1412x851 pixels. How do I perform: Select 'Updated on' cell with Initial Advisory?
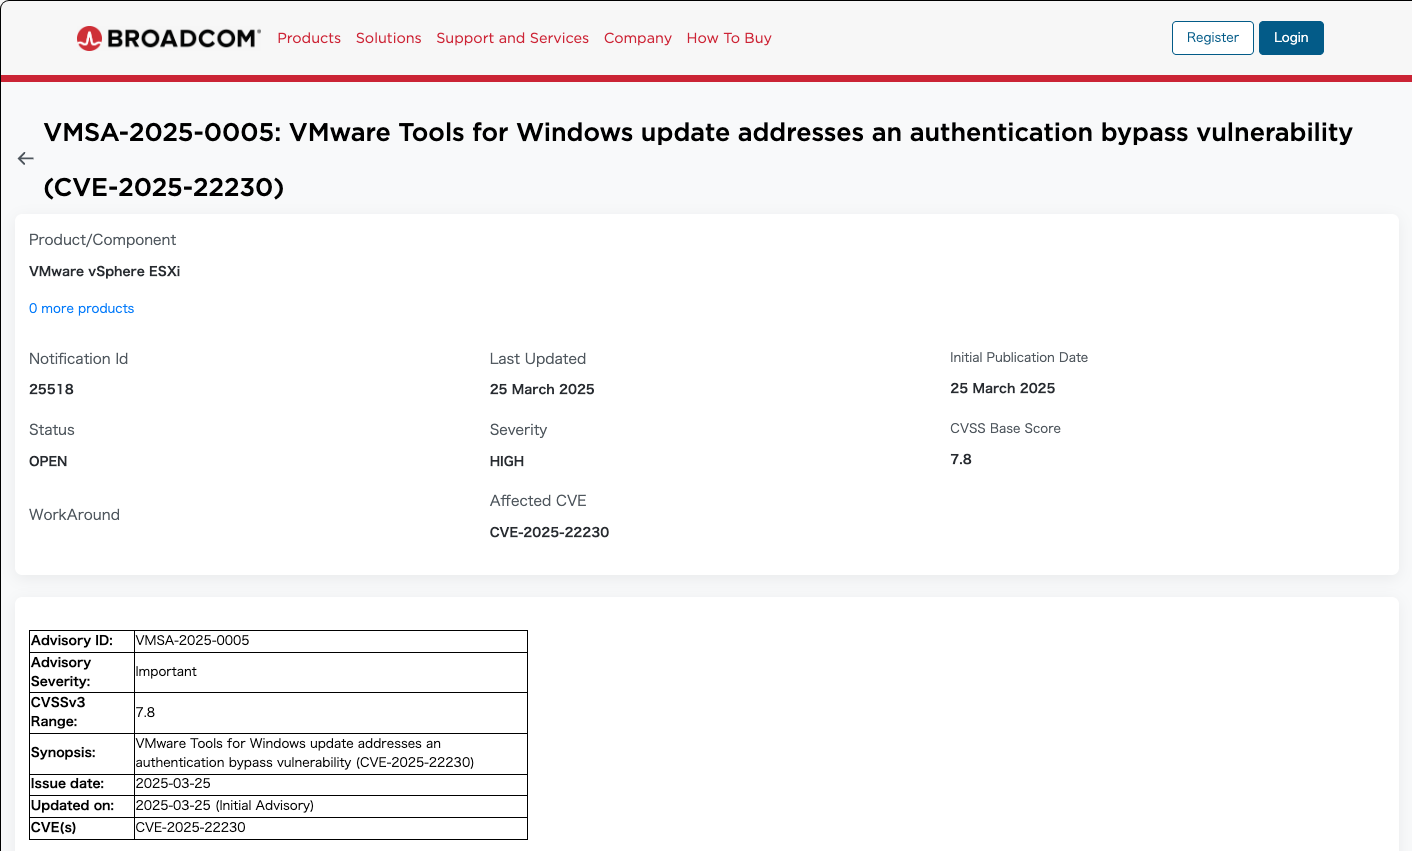pos(331,806)
